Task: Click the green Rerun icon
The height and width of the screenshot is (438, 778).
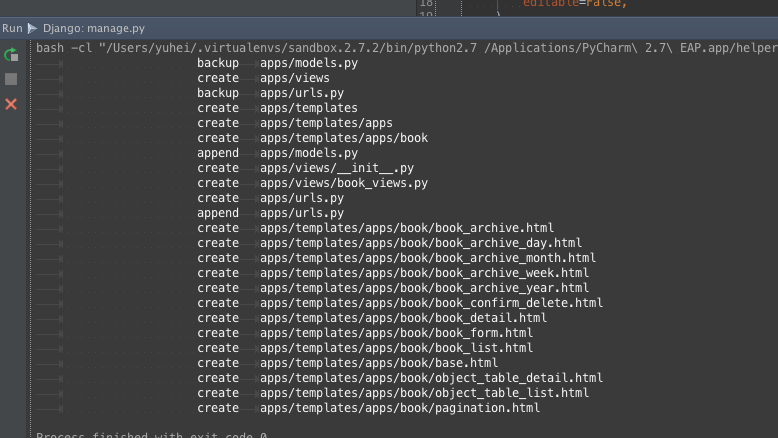Action: [x=11, y=55]
